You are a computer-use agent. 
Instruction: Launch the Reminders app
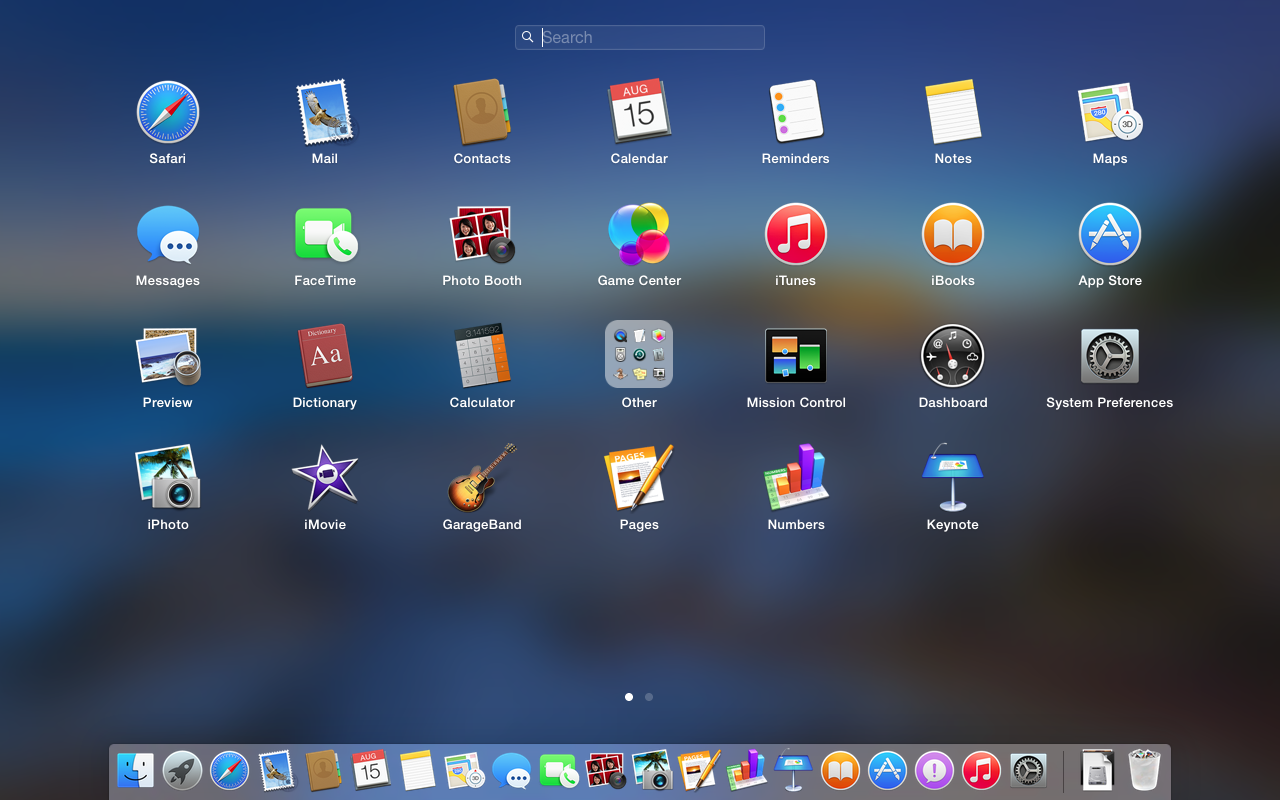tap(796, 112)
